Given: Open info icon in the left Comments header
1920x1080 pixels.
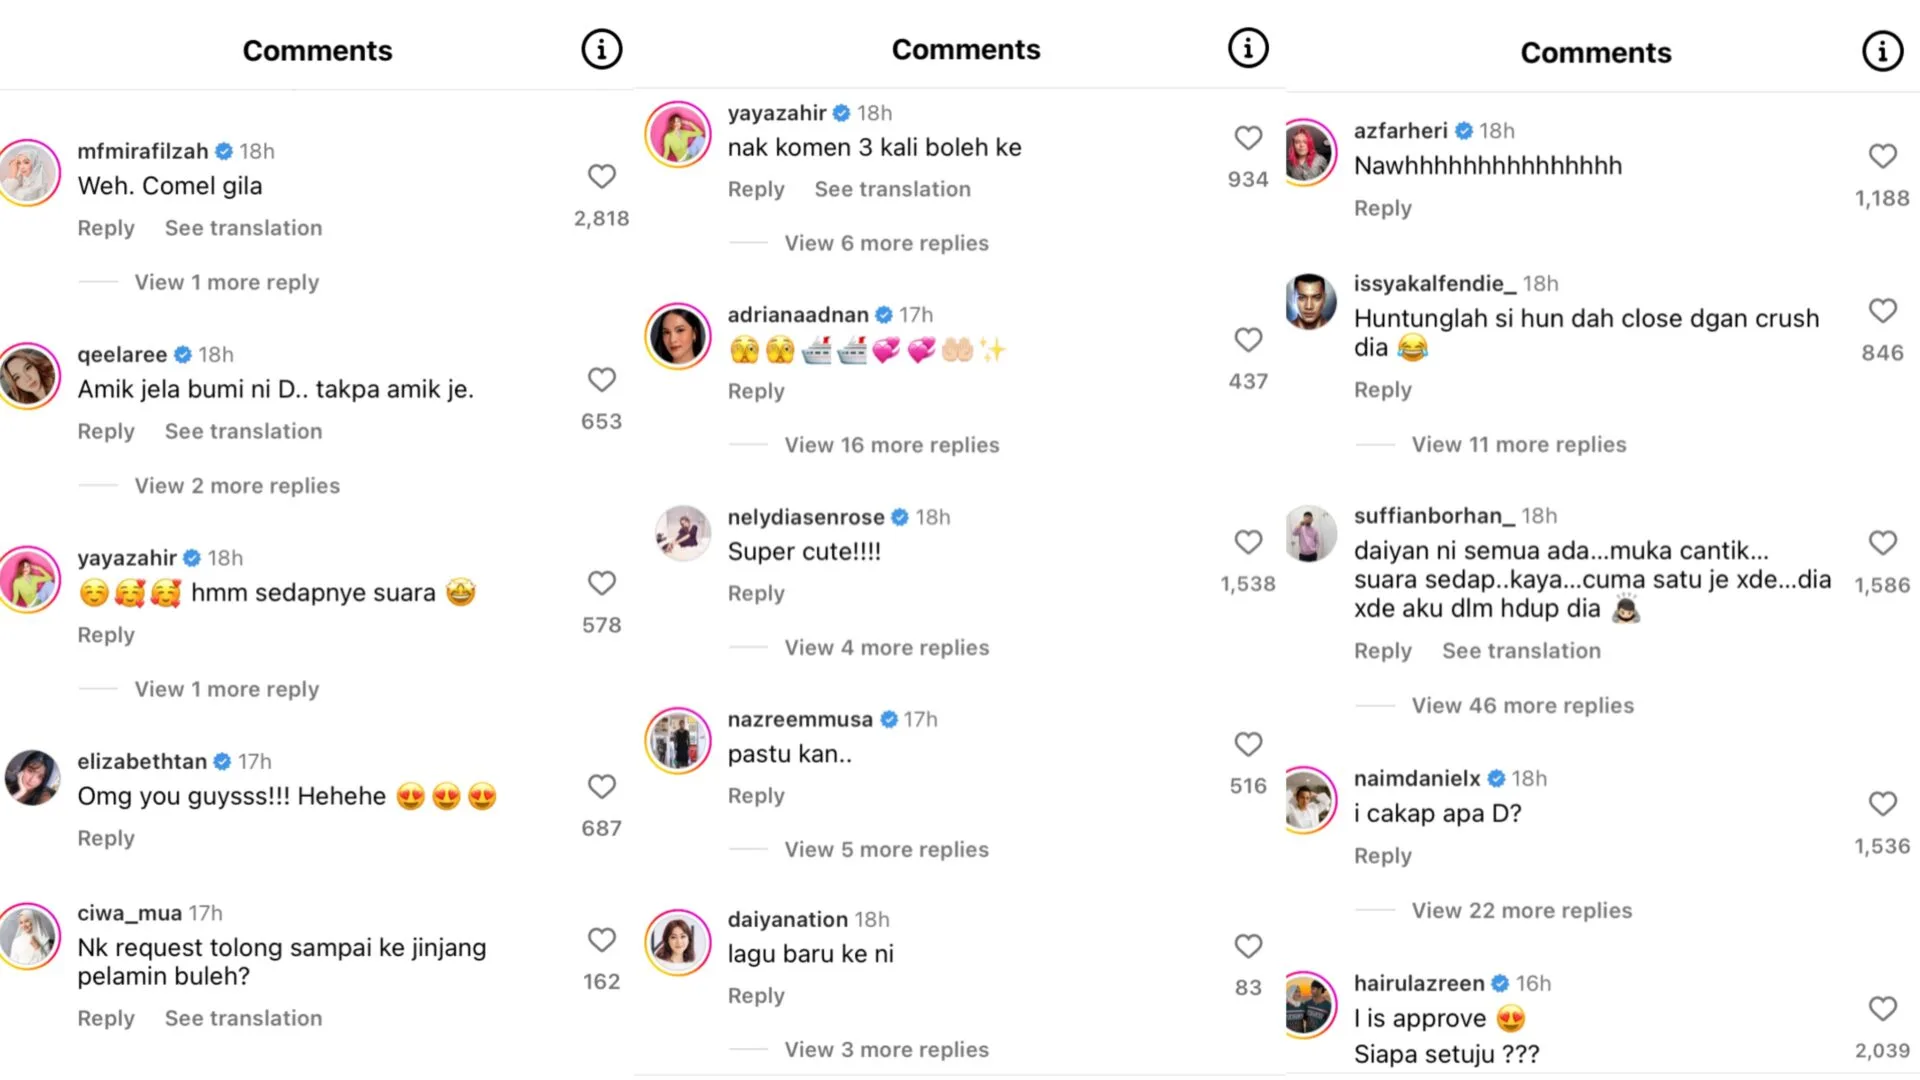Looking at the screenshot, I should click(601, 49).
